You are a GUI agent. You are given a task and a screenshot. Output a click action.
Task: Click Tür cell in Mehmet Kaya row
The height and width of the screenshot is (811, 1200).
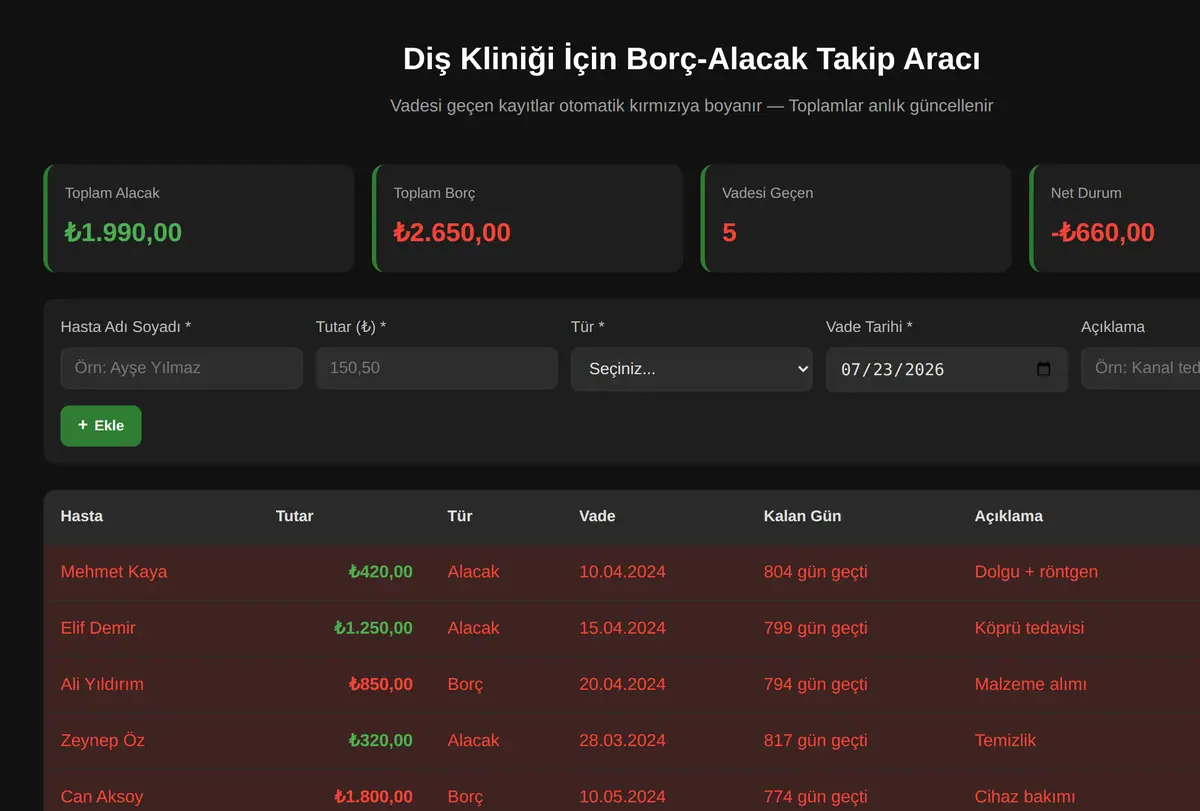pyautogui.click(x=473, y=572)
